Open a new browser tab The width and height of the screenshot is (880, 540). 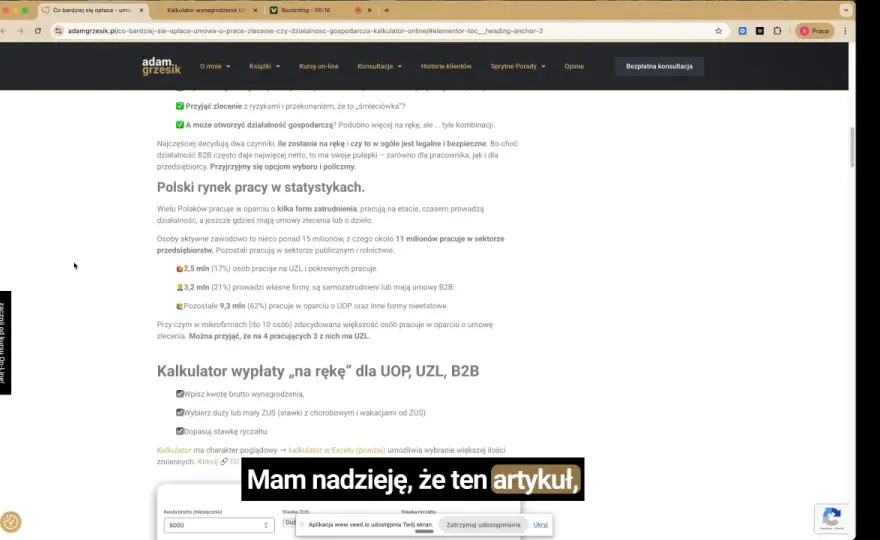point(387,10)
